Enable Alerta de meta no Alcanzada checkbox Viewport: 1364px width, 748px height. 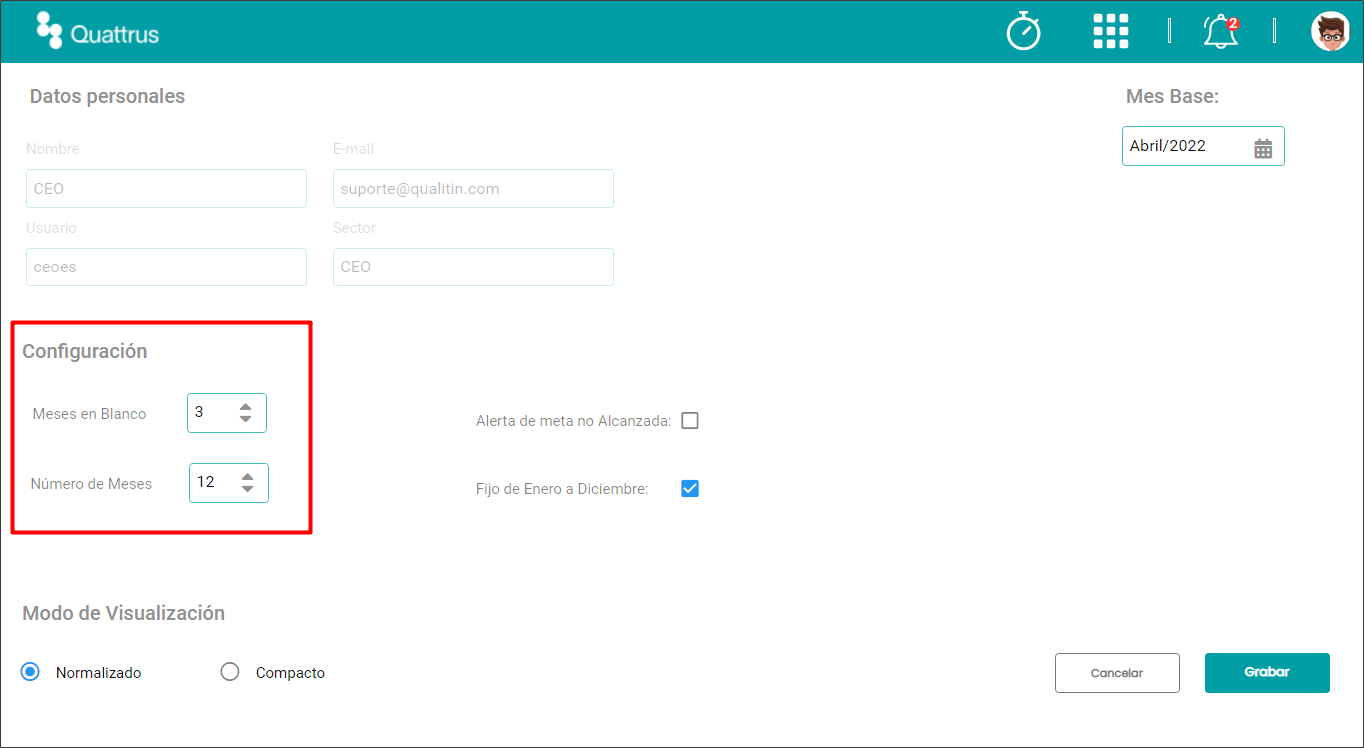click(x=690, y=421)
